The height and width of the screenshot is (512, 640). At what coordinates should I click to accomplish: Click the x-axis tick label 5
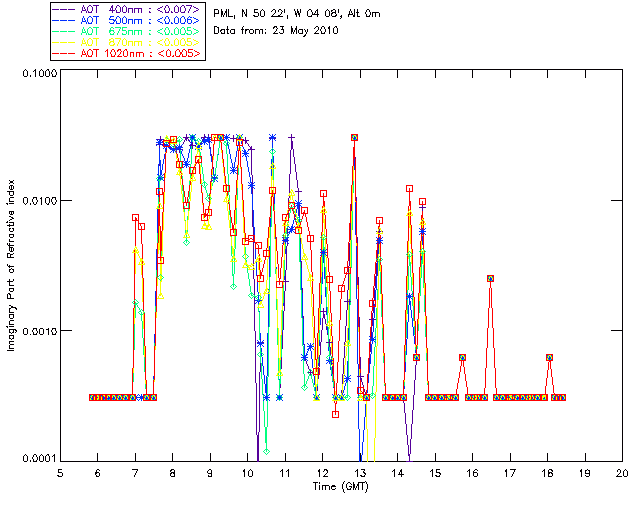tap(60, 472)
